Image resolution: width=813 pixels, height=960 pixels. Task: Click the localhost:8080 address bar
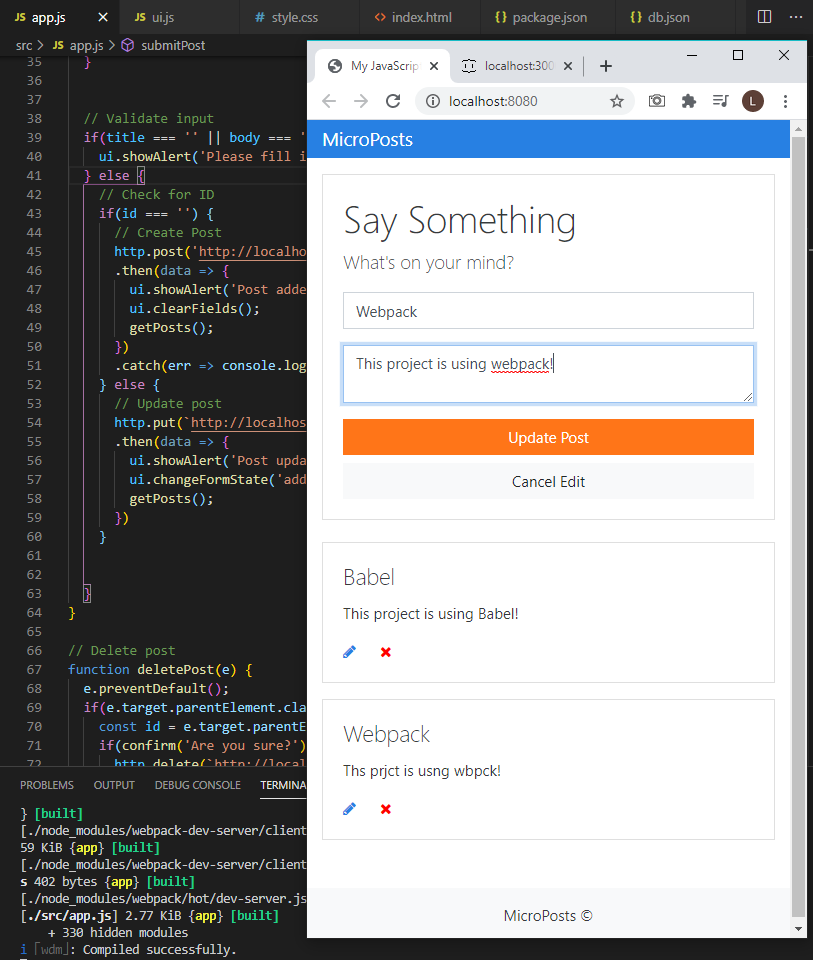click(x=525, y=101)
